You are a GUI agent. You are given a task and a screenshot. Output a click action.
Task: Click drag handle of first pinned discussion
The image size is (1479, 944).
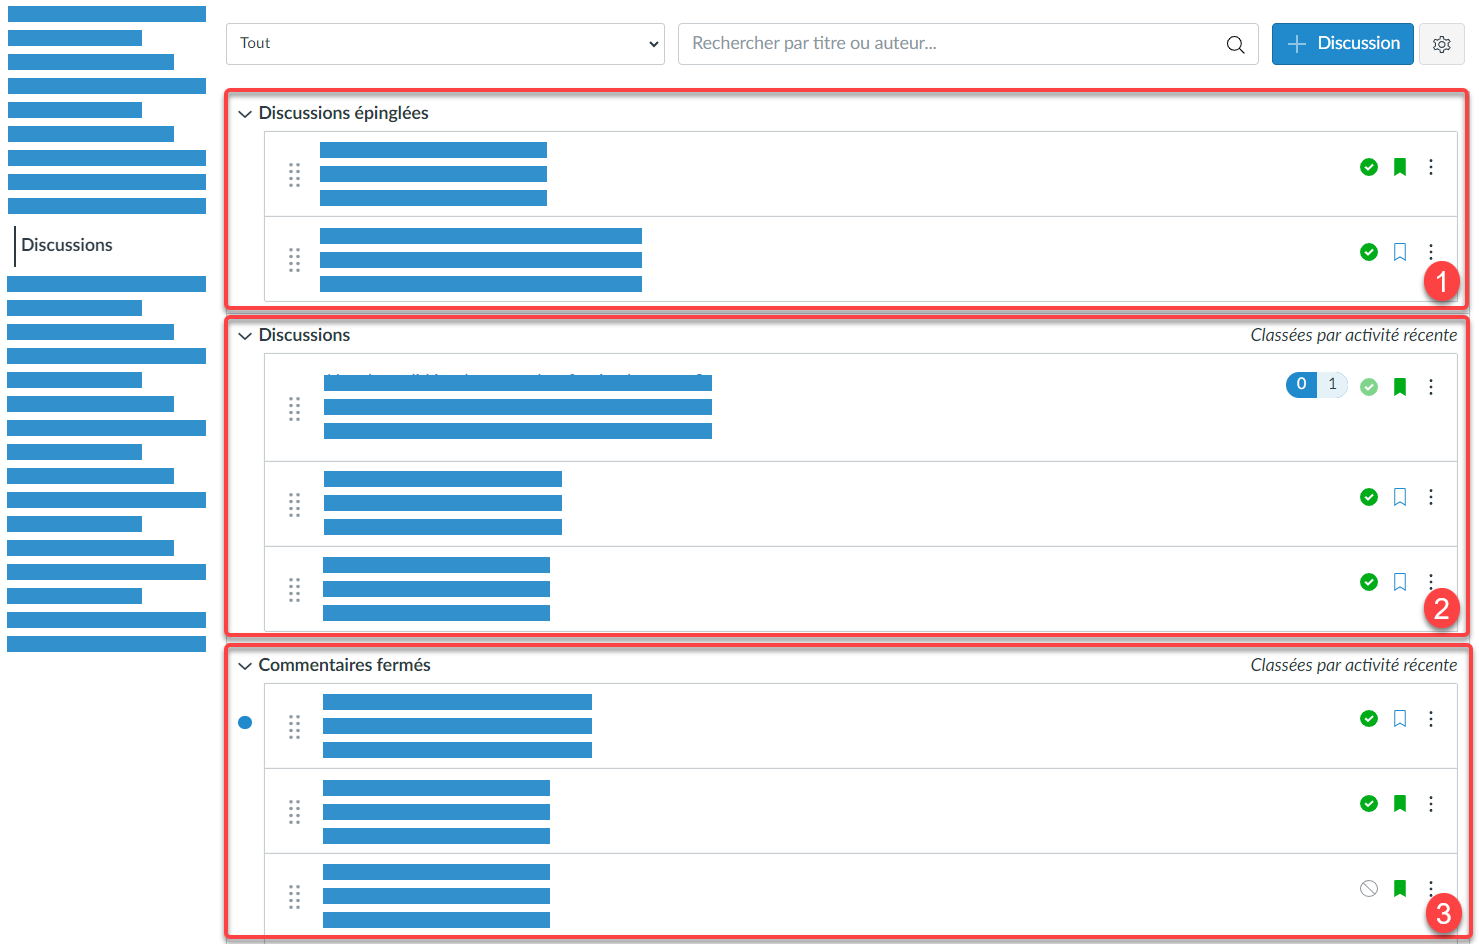[x=294, y=175]
